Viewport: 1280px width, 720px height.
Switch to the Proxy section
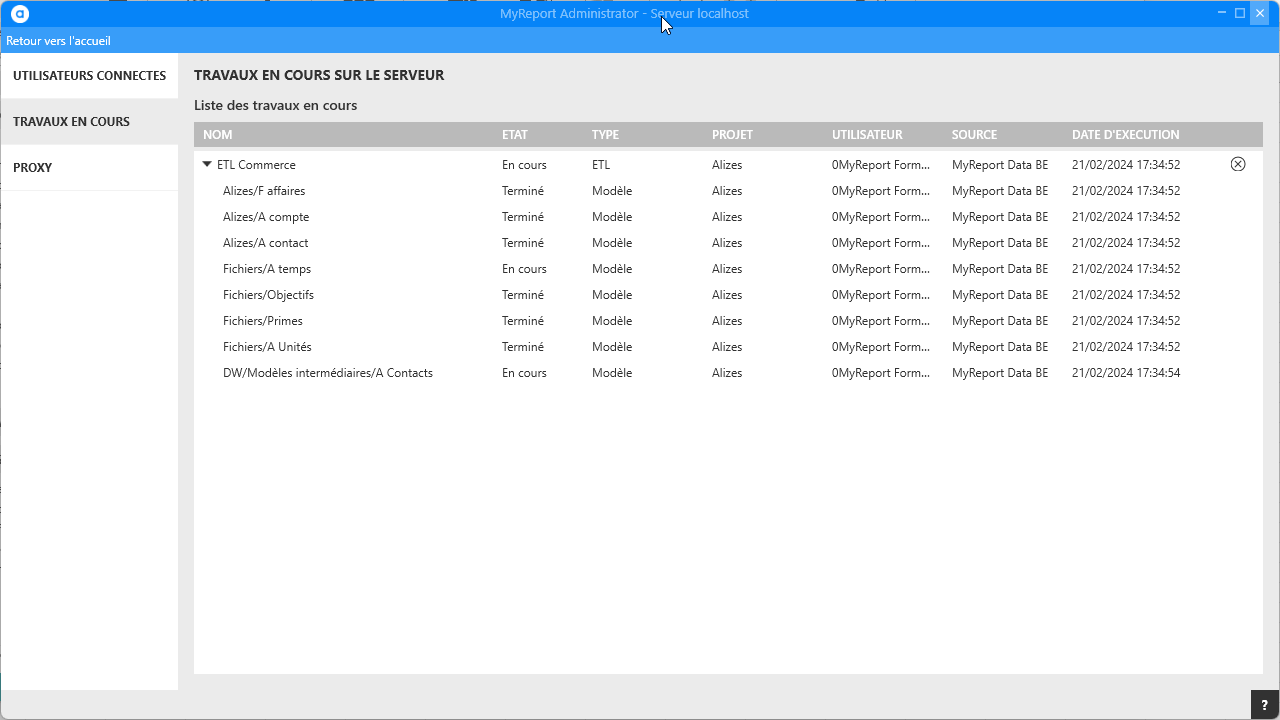point(33,168)
